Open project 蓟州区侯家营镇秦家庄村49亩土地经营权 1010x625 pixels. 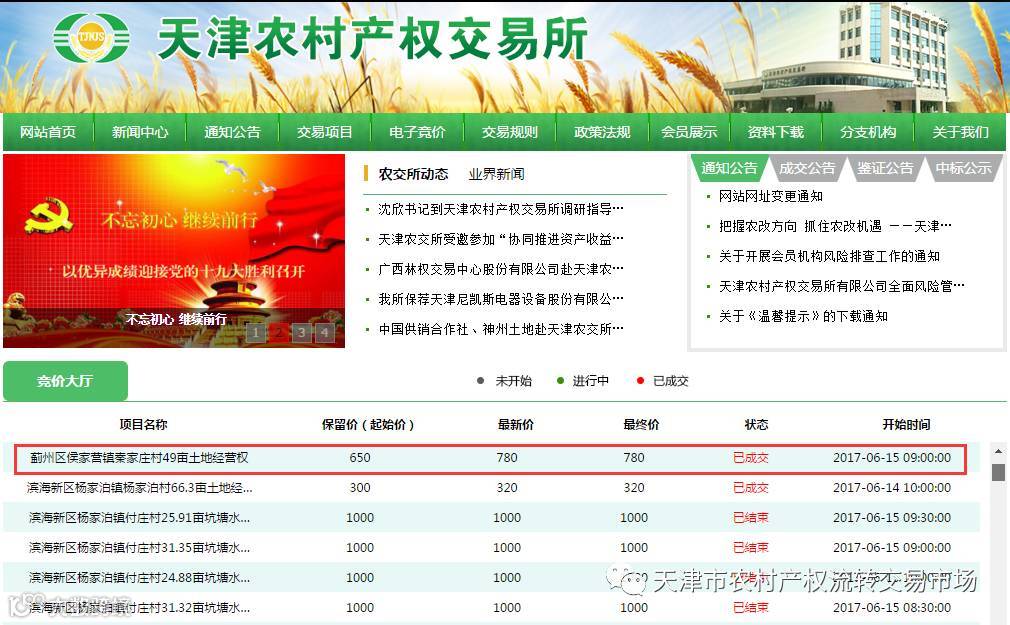139,458
